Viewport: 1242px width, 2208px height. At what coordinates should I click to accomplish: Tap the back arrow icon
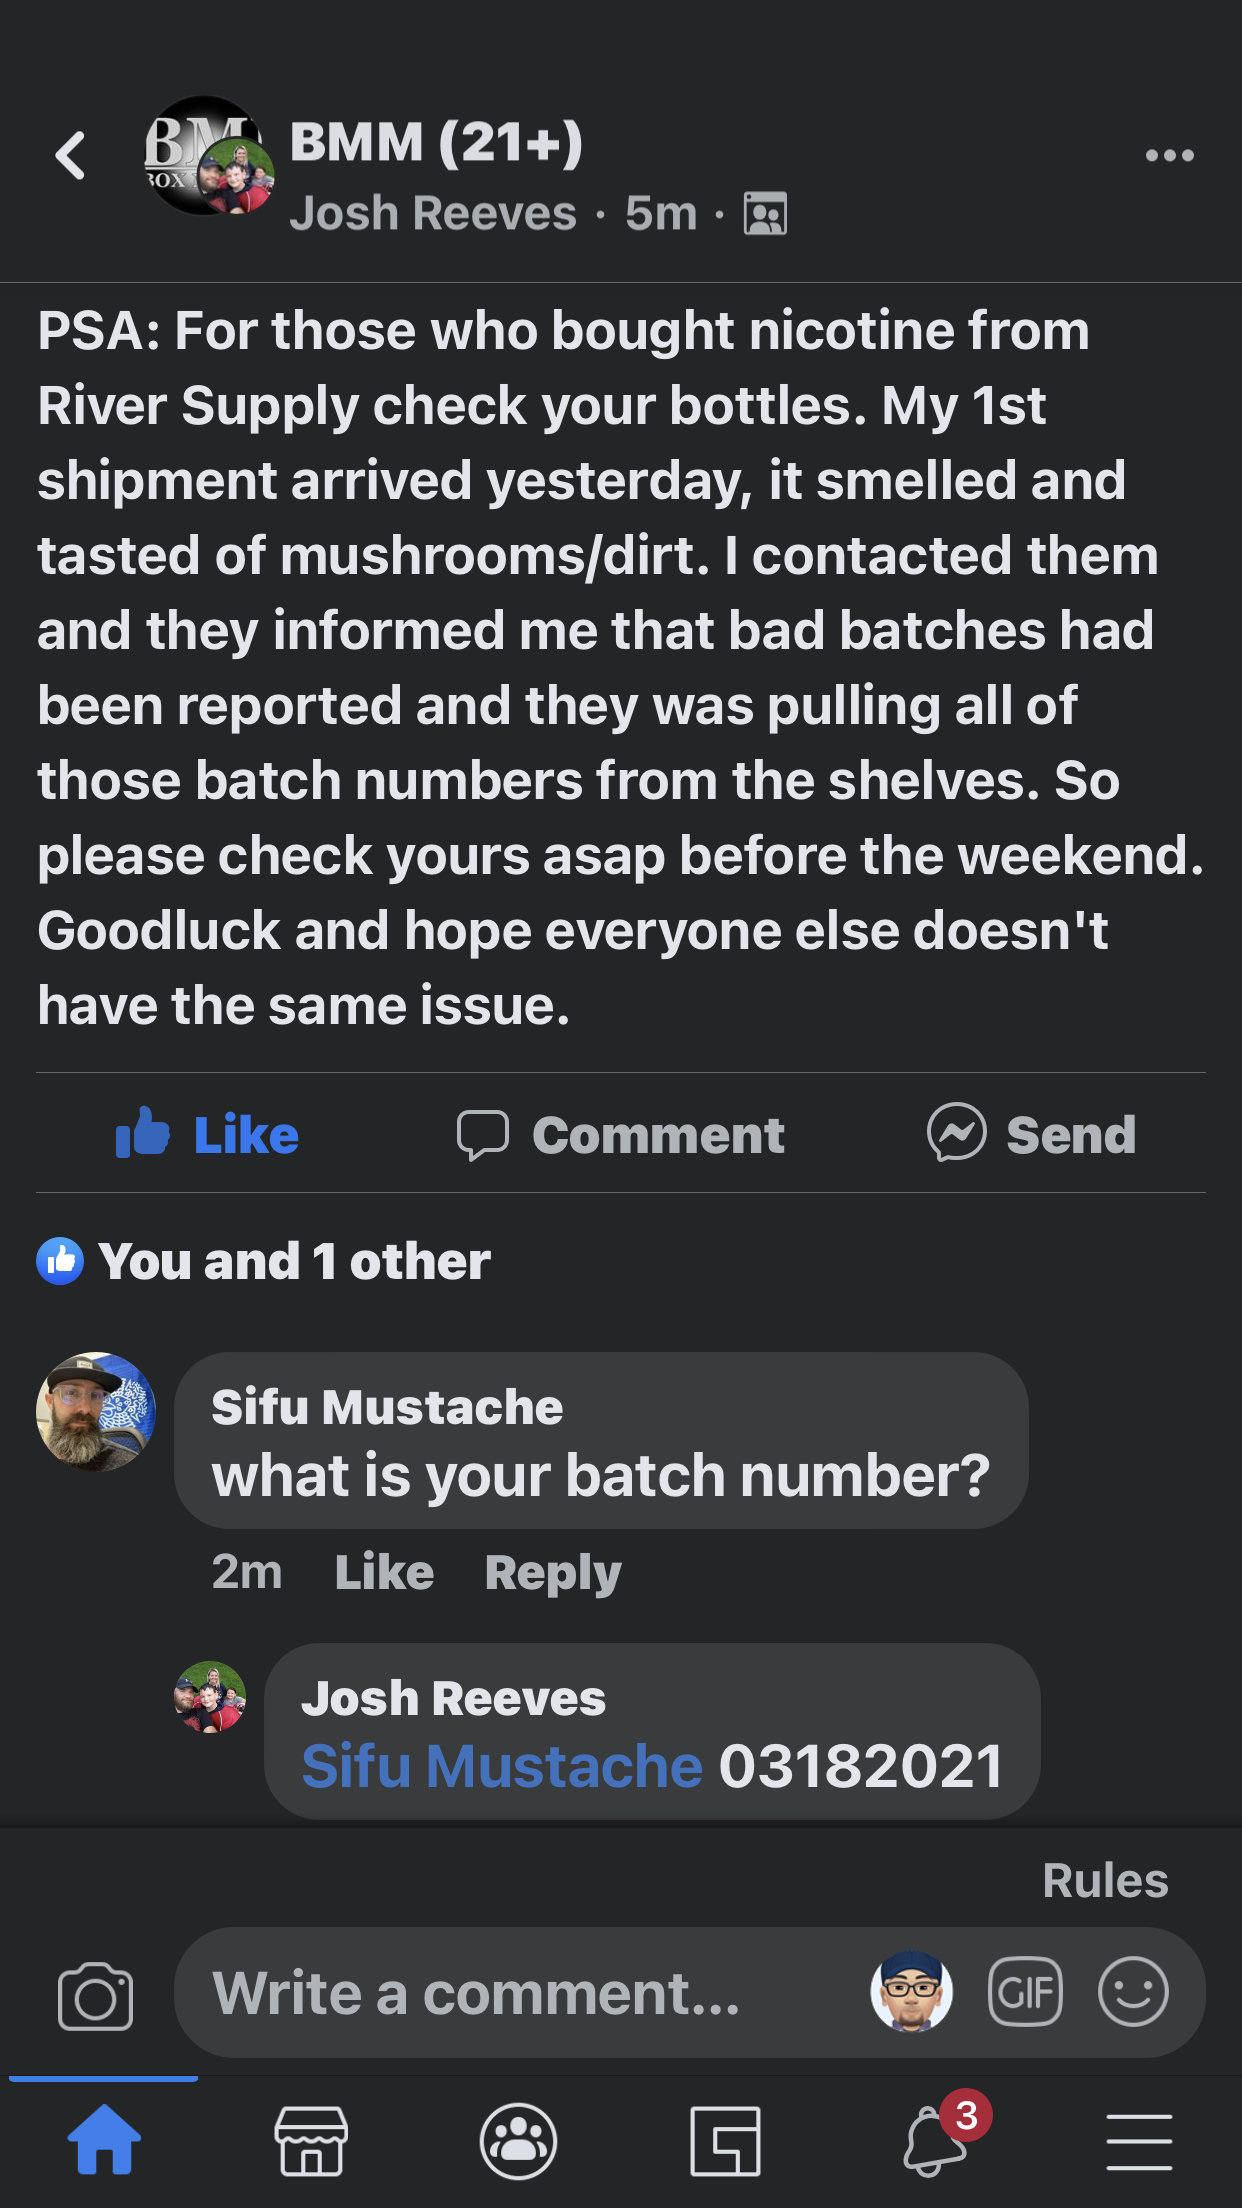[x=70, y=156]
